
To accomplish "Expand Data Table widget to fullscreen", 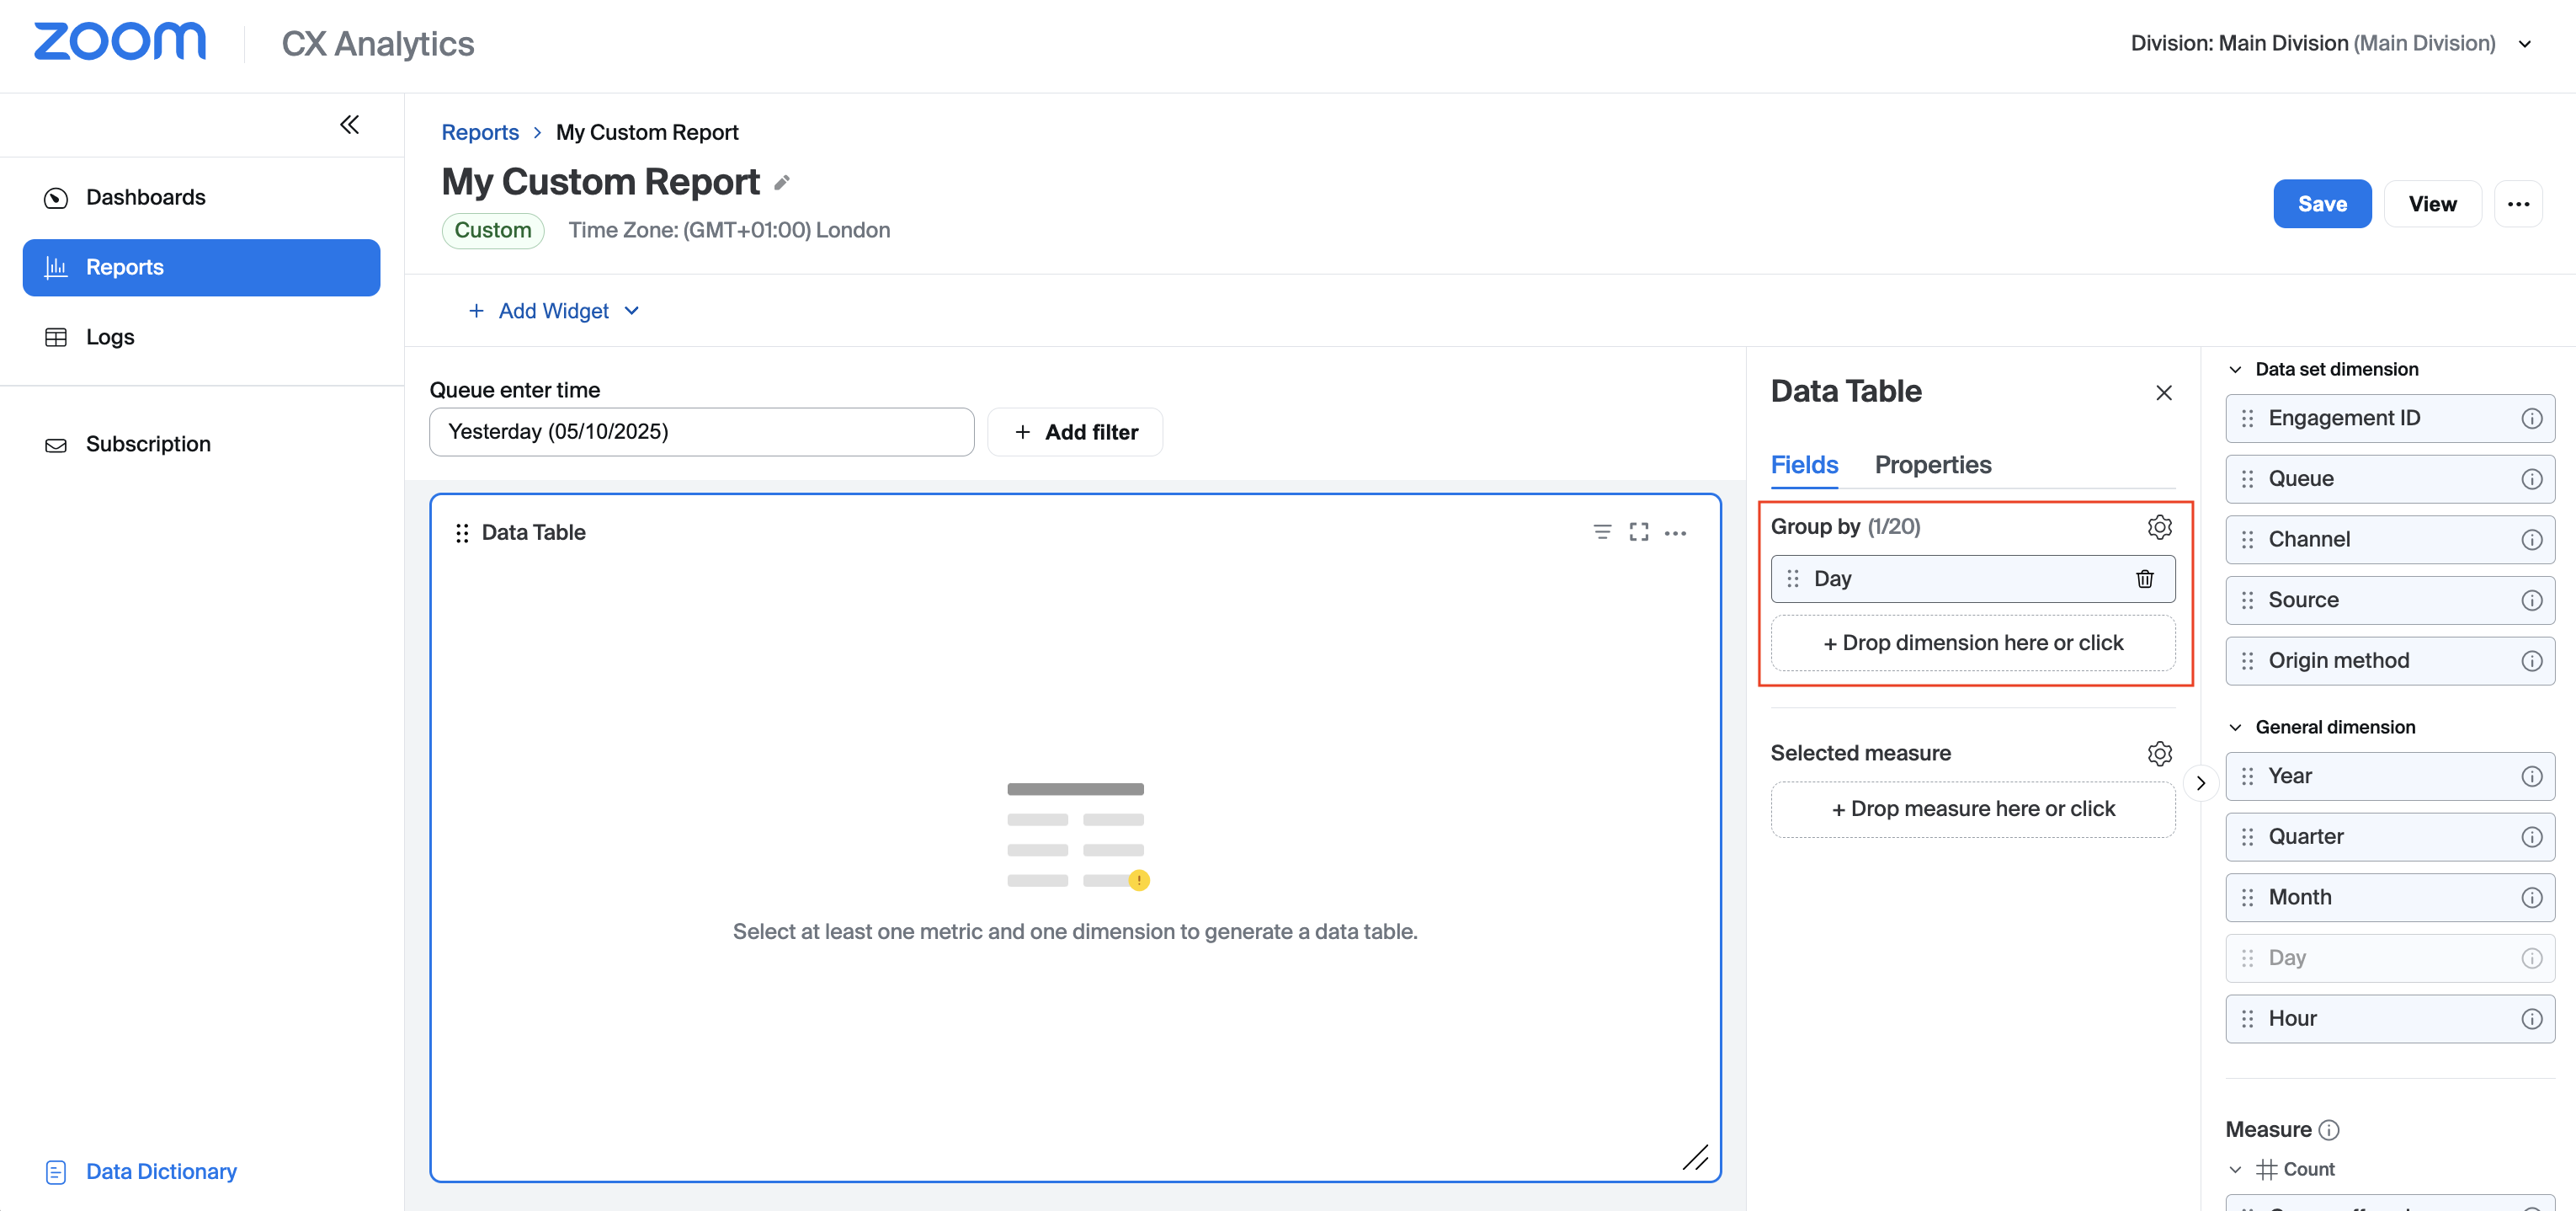I will pyautogui.click(x=1638, y=532).
